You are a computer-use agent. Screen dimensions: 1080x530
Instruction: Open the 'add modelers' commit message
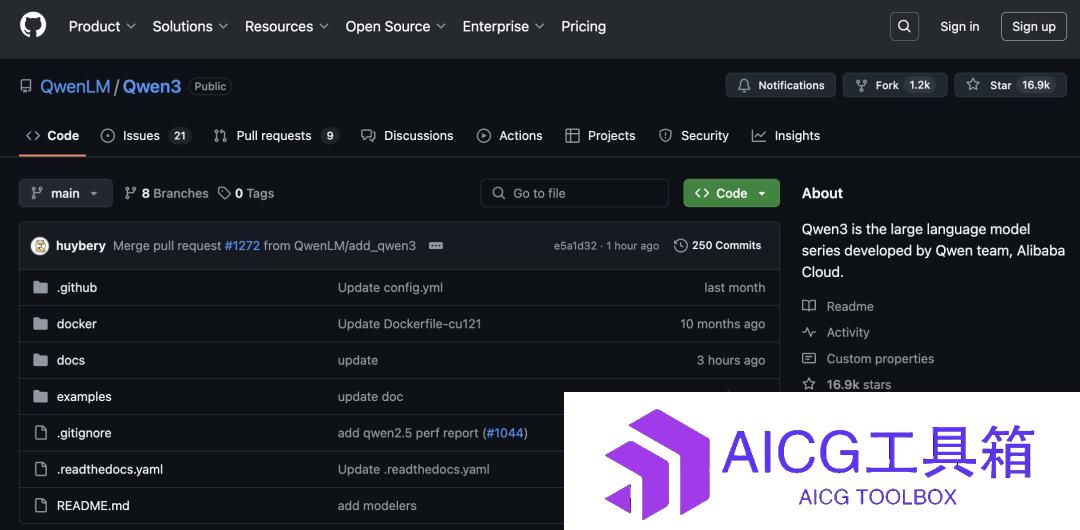[x=377, y=506]
